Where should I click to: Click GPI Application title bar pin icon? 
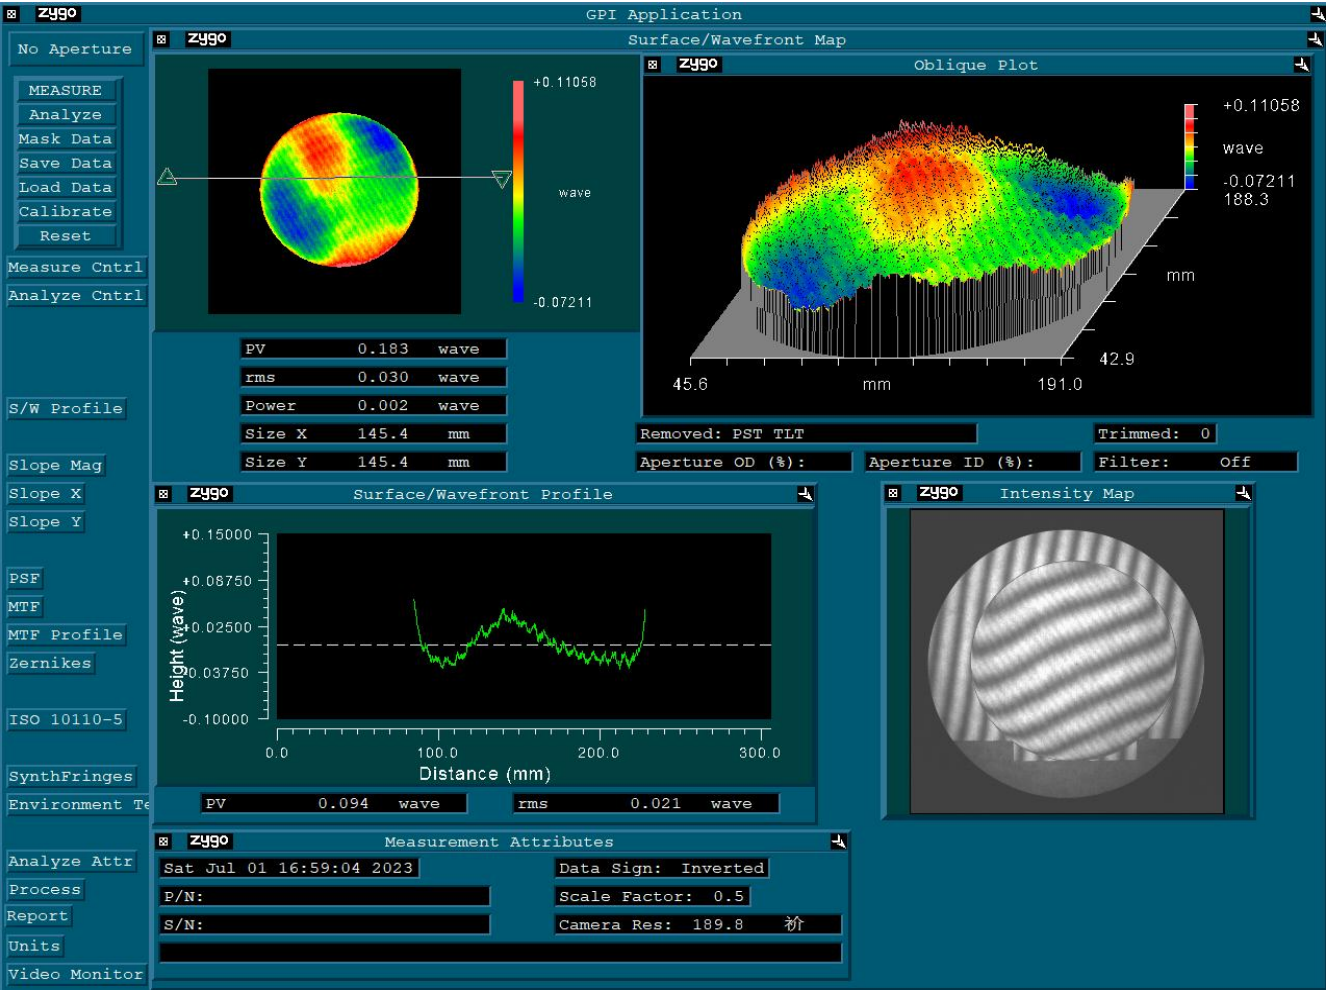[1317, 14]
